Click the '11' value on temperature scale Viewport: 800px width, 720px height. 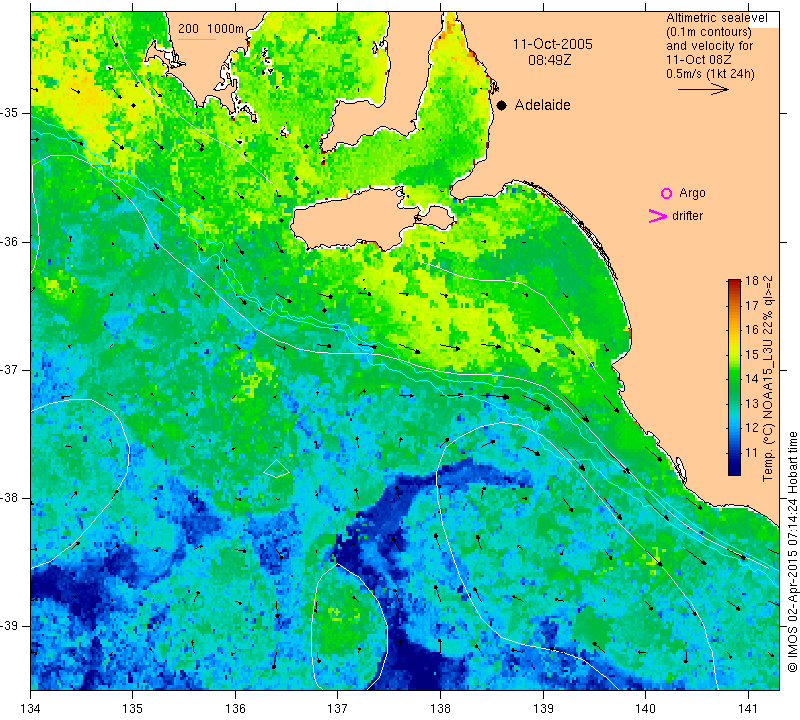click(752, 452)
